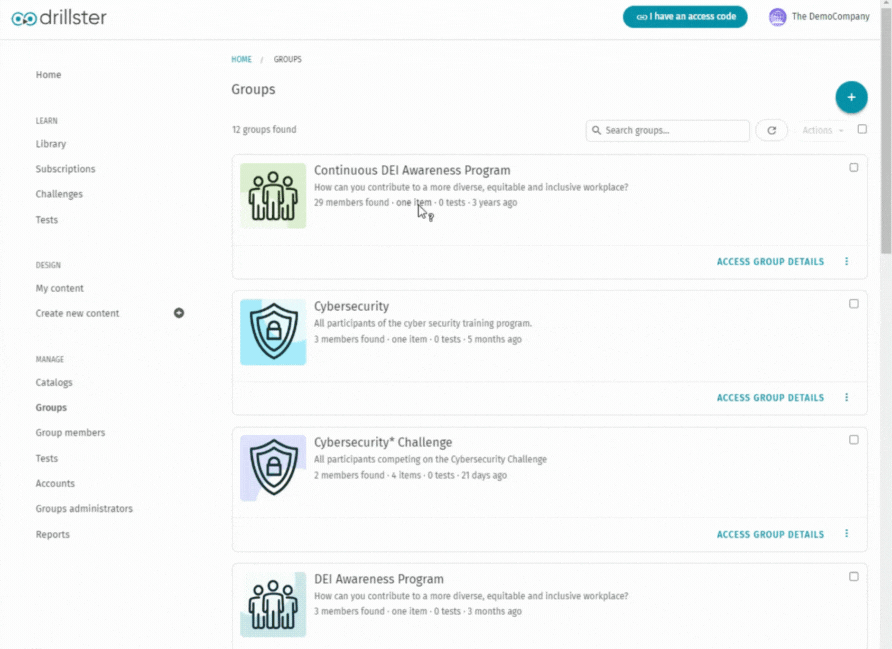Open the Cybersecurity* Challenge three-dot menu
The image size is (892, 649).
pos(846,534)
